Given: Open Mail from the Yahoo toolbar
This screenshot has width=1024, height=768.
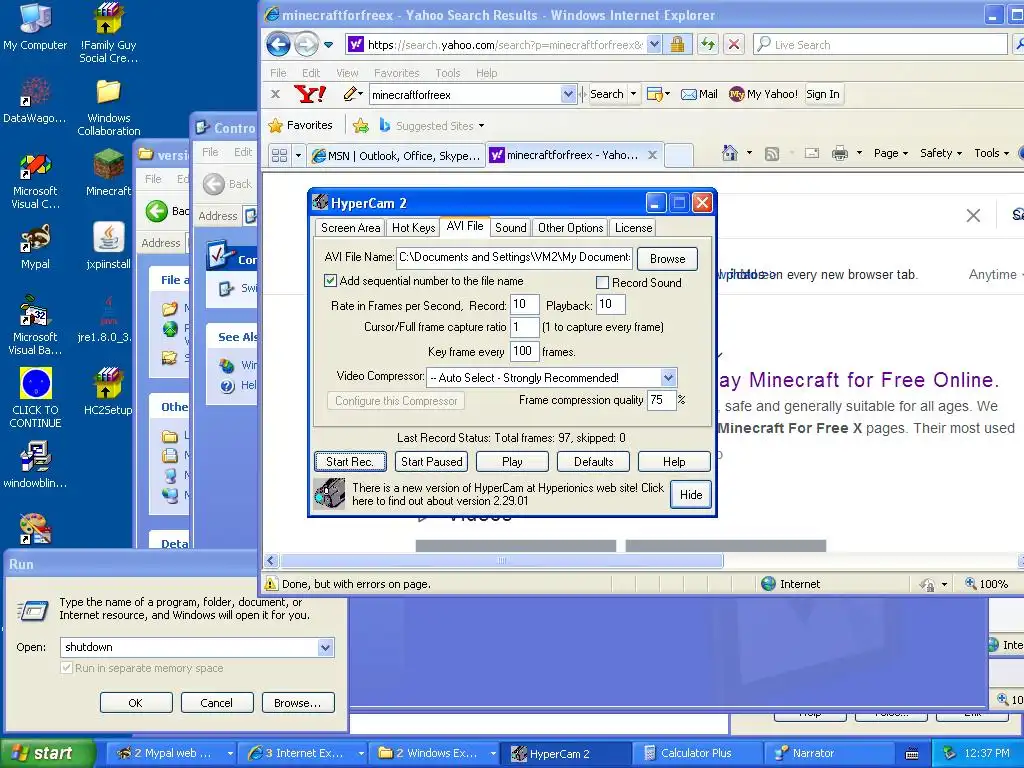Looking at the screenshot, I should tap(699, 94).
